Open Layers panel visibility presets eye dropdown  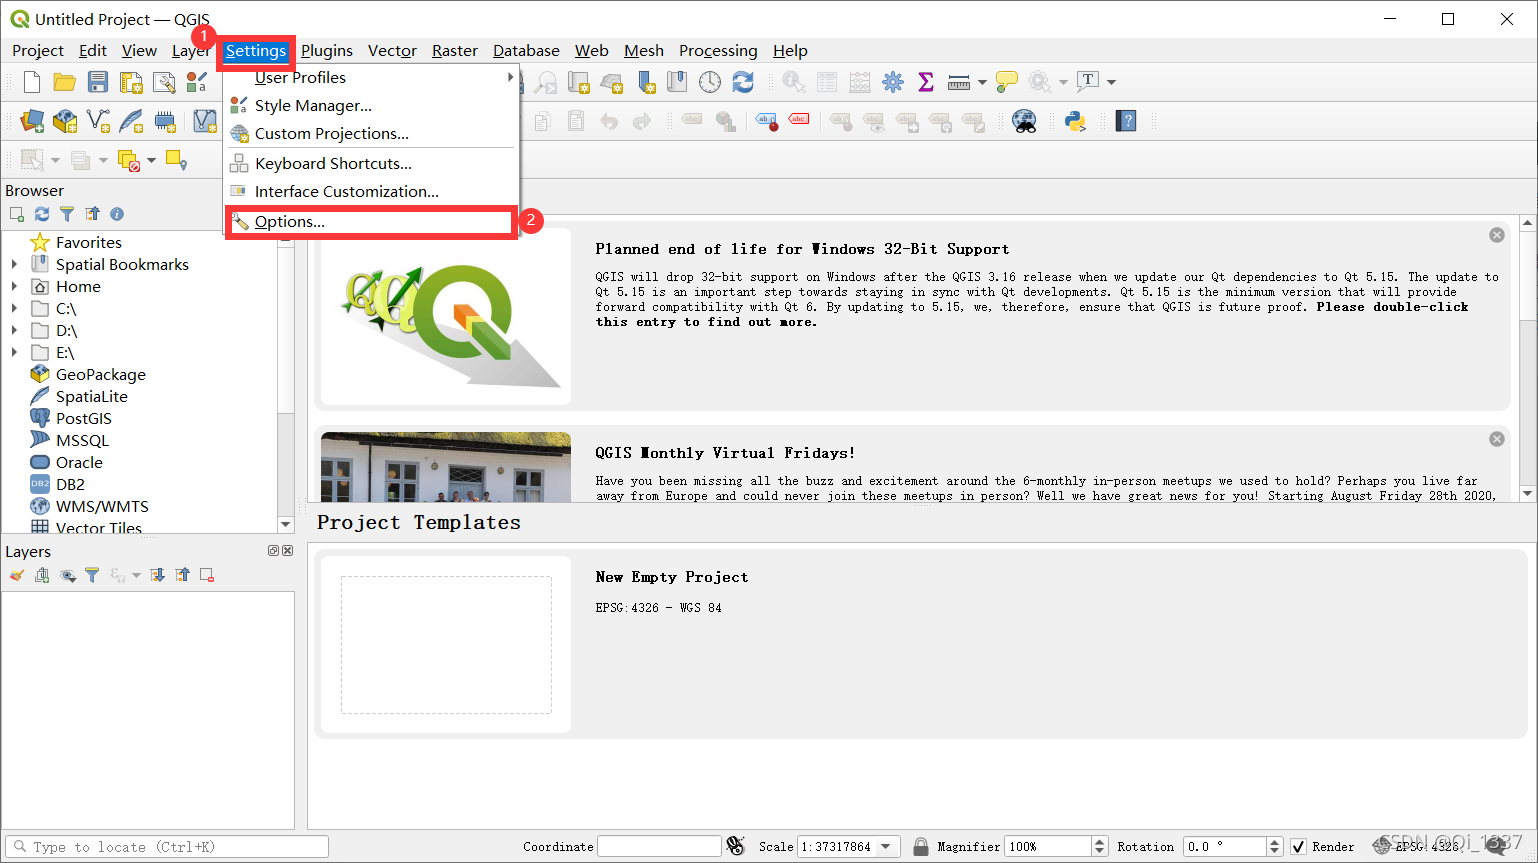click(x=67, y=575)
